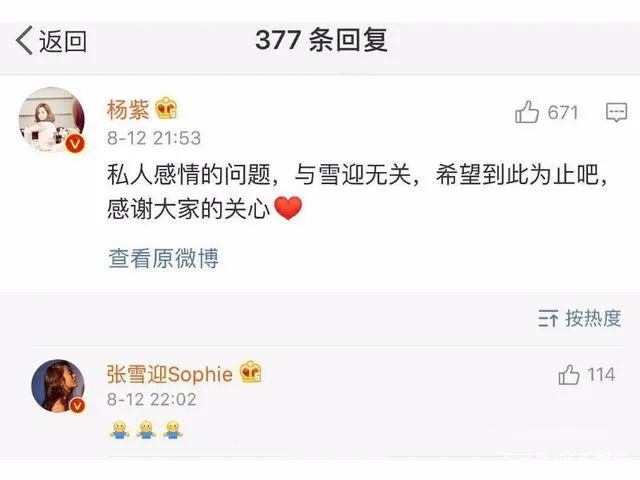Tap verified V badge on 杨紫's avatar

click(75, 144)
